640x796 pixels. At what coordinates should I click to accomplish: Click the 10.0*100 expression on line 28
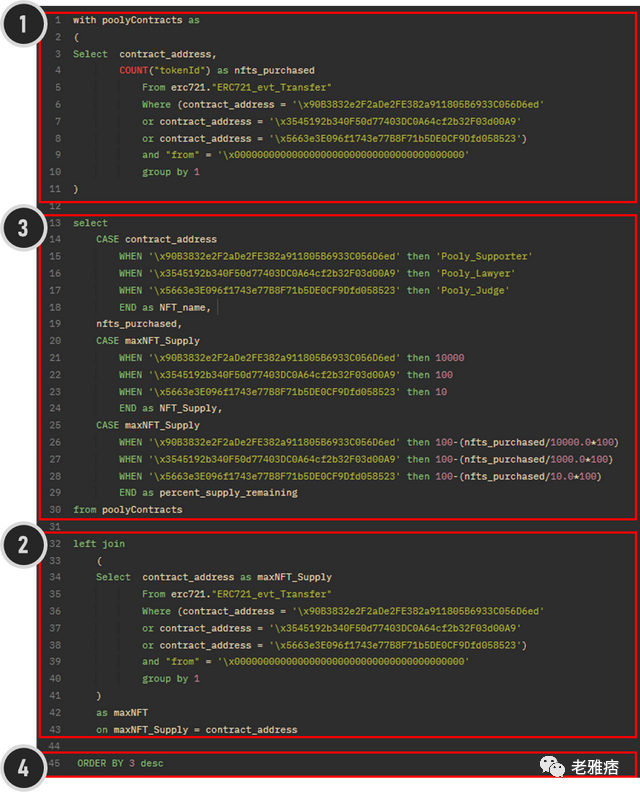[x=574, y=477]
